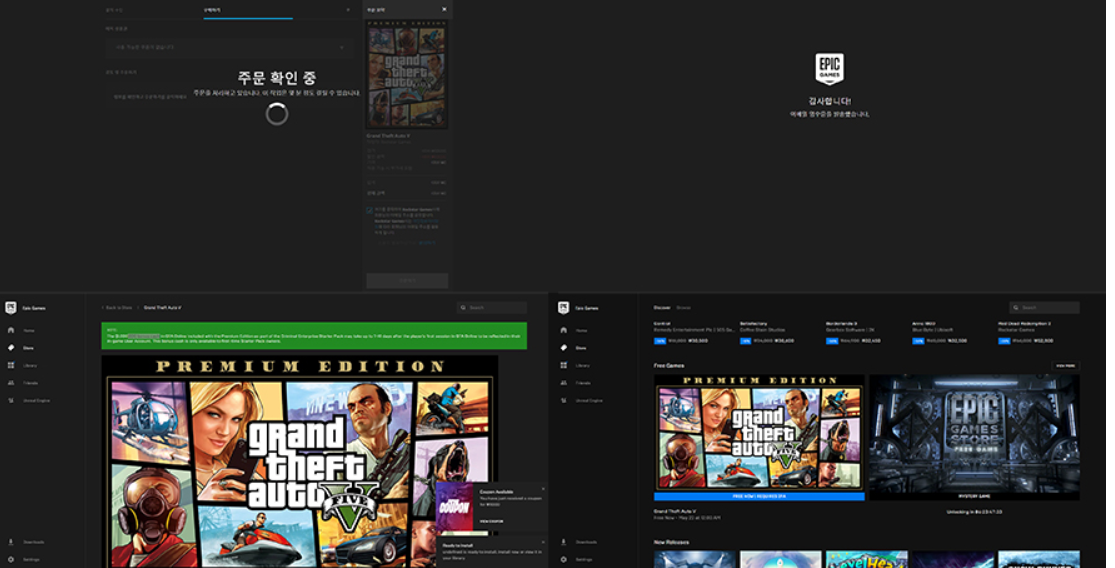
Task: Switch to the Browse tab in the store
Action: click(x=683, y=308)
